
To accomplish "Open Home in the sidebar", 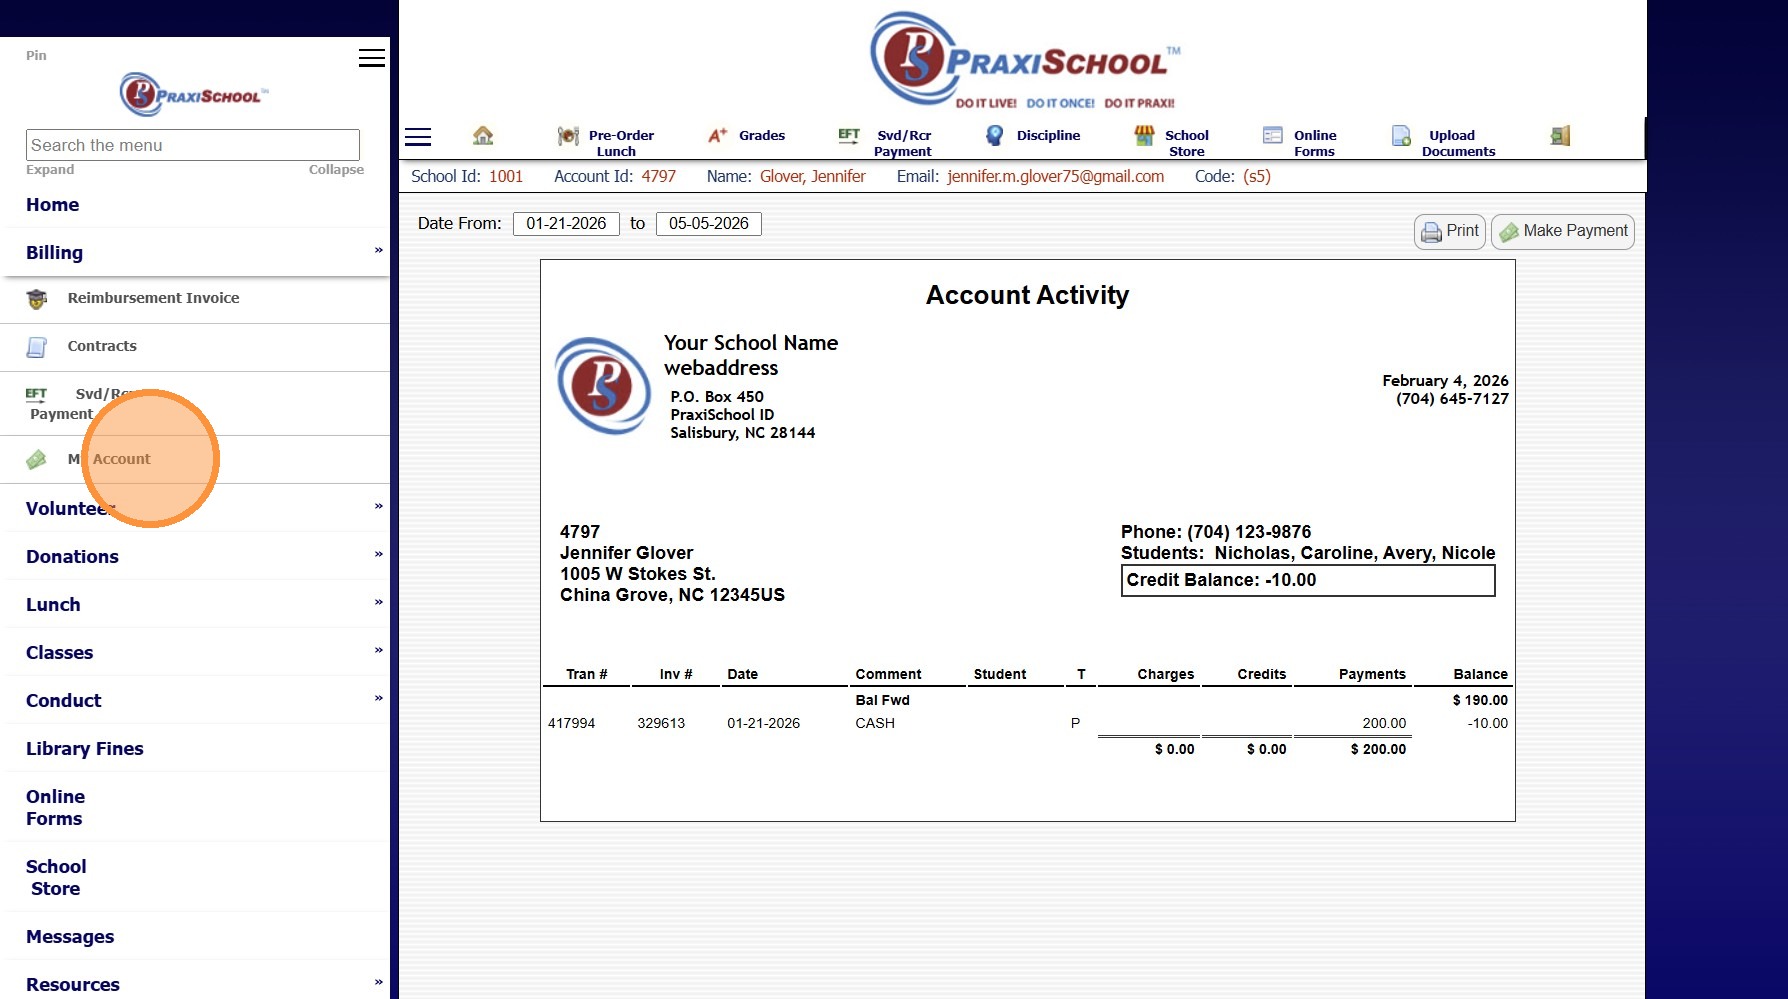I will tap(52, 205).
